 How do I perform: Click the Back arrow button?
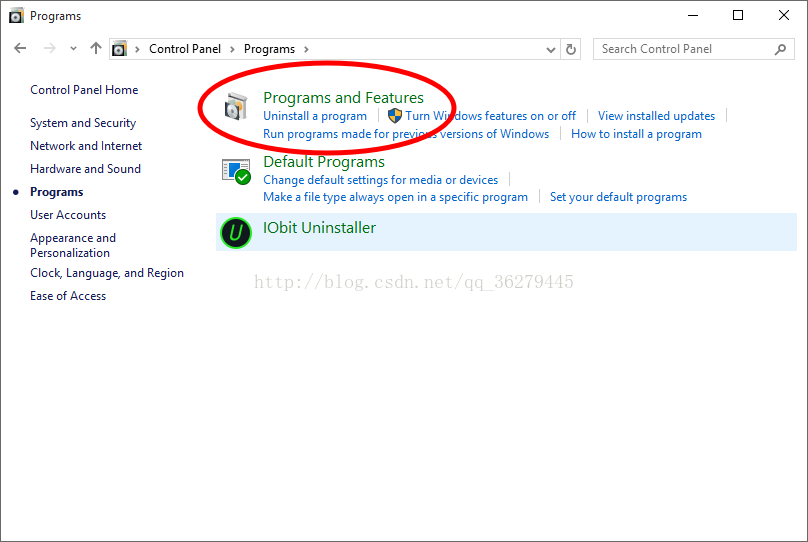click(20, 48)
